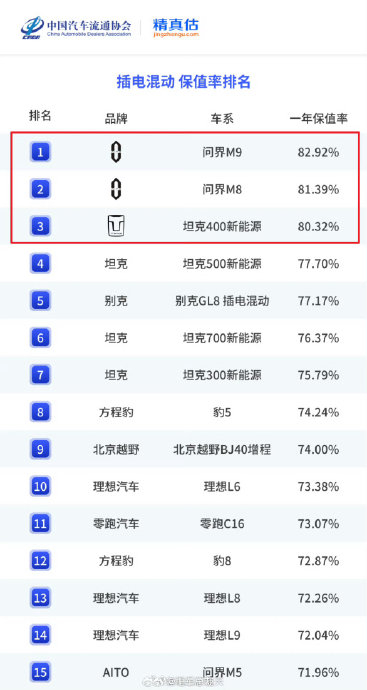Click the rank 5 blue badge
Viewport: 367px width, 690px height.
click(40, 301)
